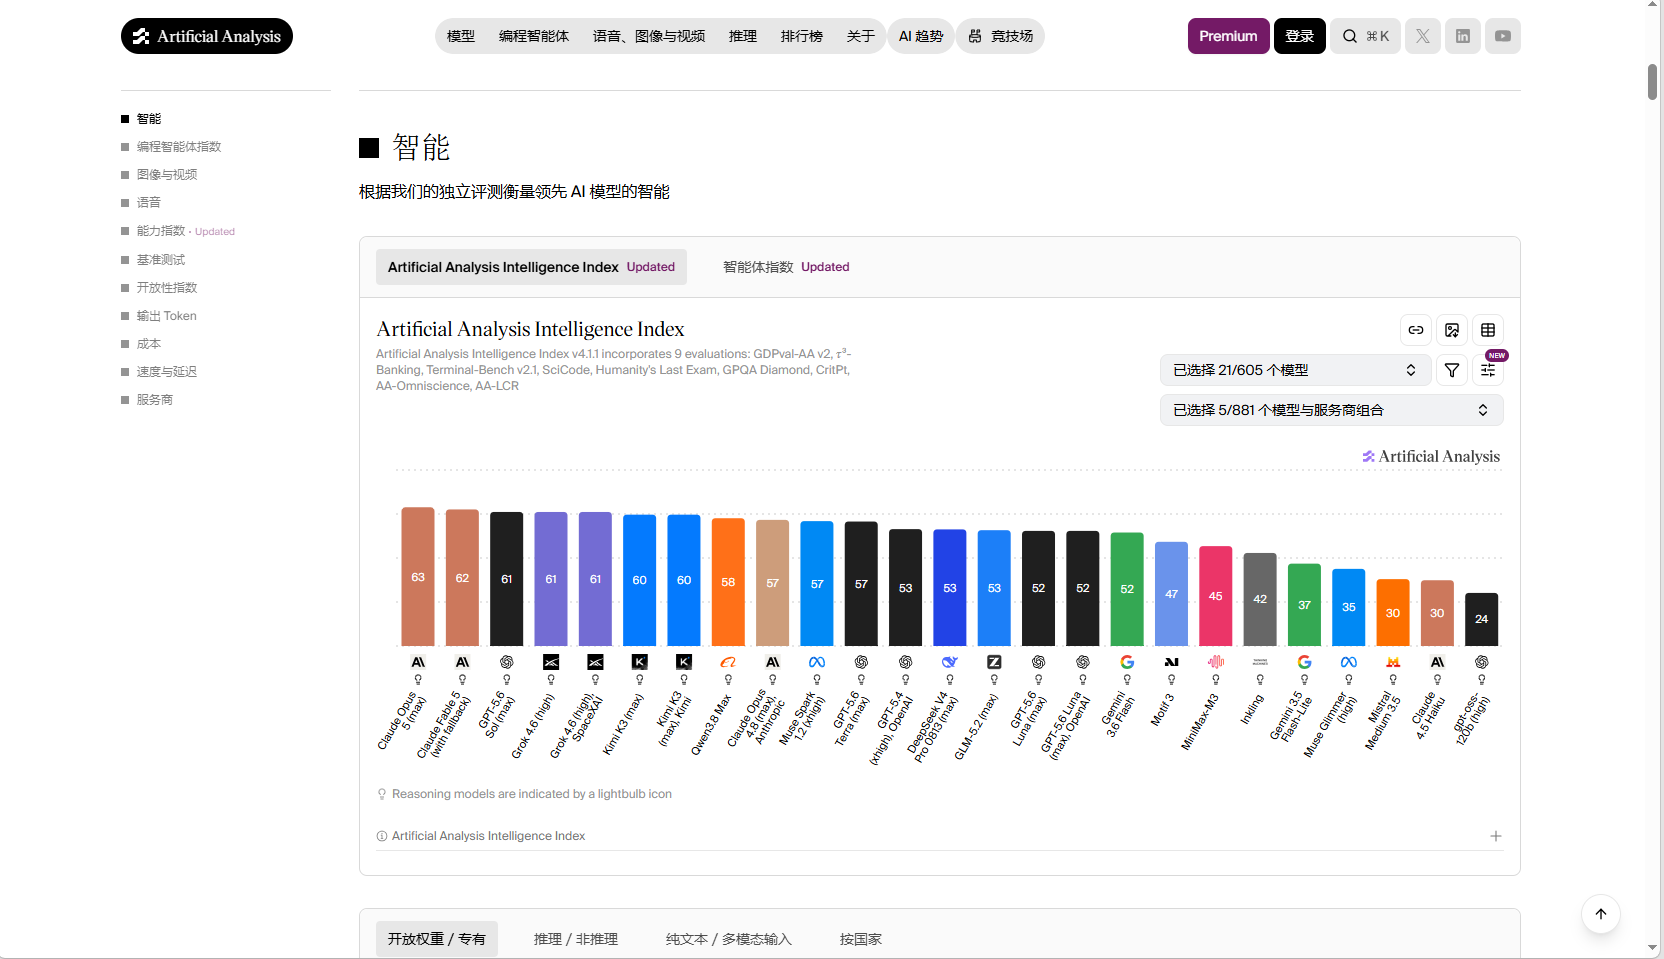1664x959 pixels.
Task: Switch to the 推理 / 非推理 tab
Action: (576, 939)
